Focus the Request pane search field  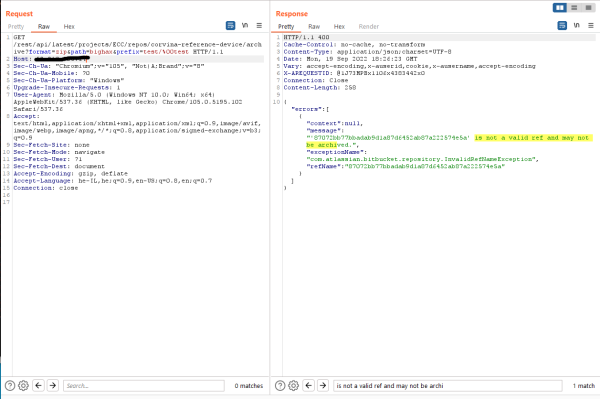pos(144,386)
